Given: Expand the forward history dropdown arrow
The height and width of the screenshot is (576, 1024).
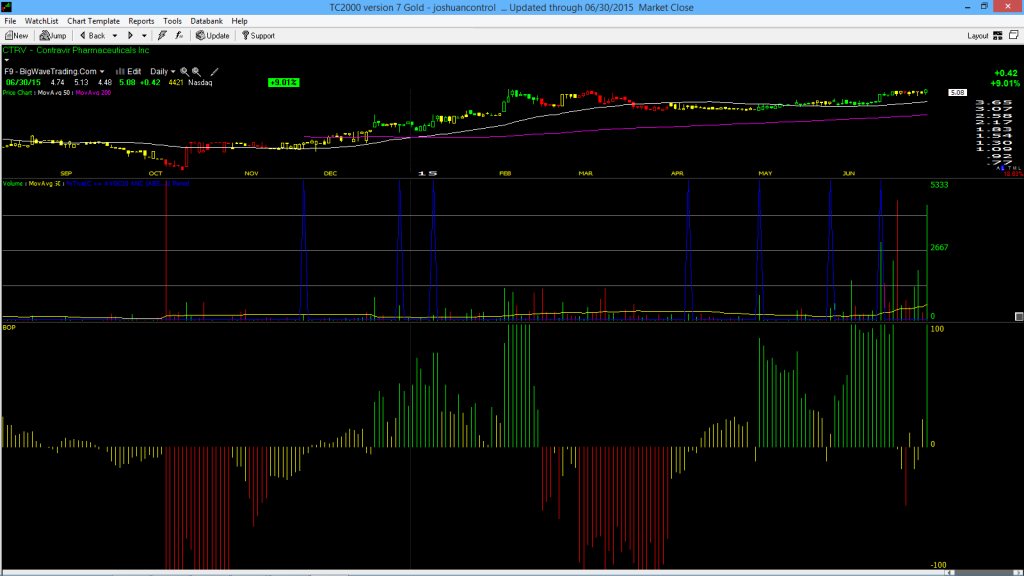Looking at the screenshot, I should tap(144, 36).
